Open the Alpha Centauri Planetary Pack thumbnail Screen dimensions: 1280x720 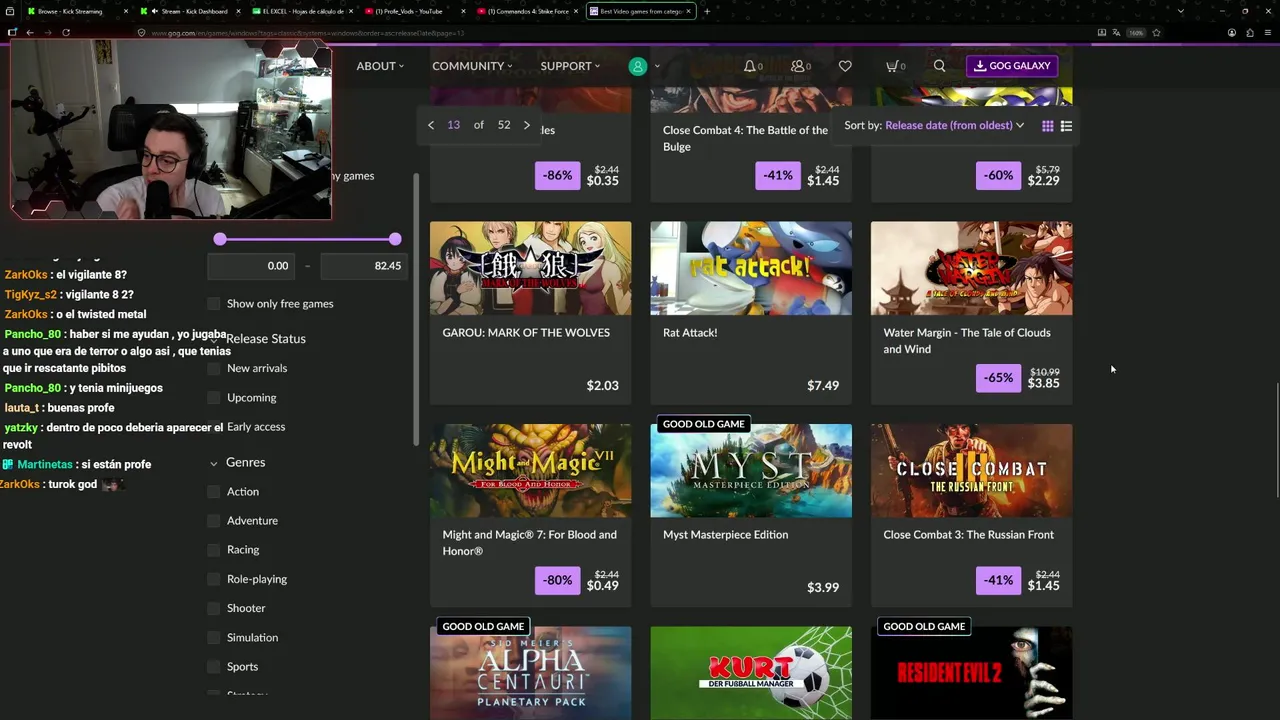point(531,673)
